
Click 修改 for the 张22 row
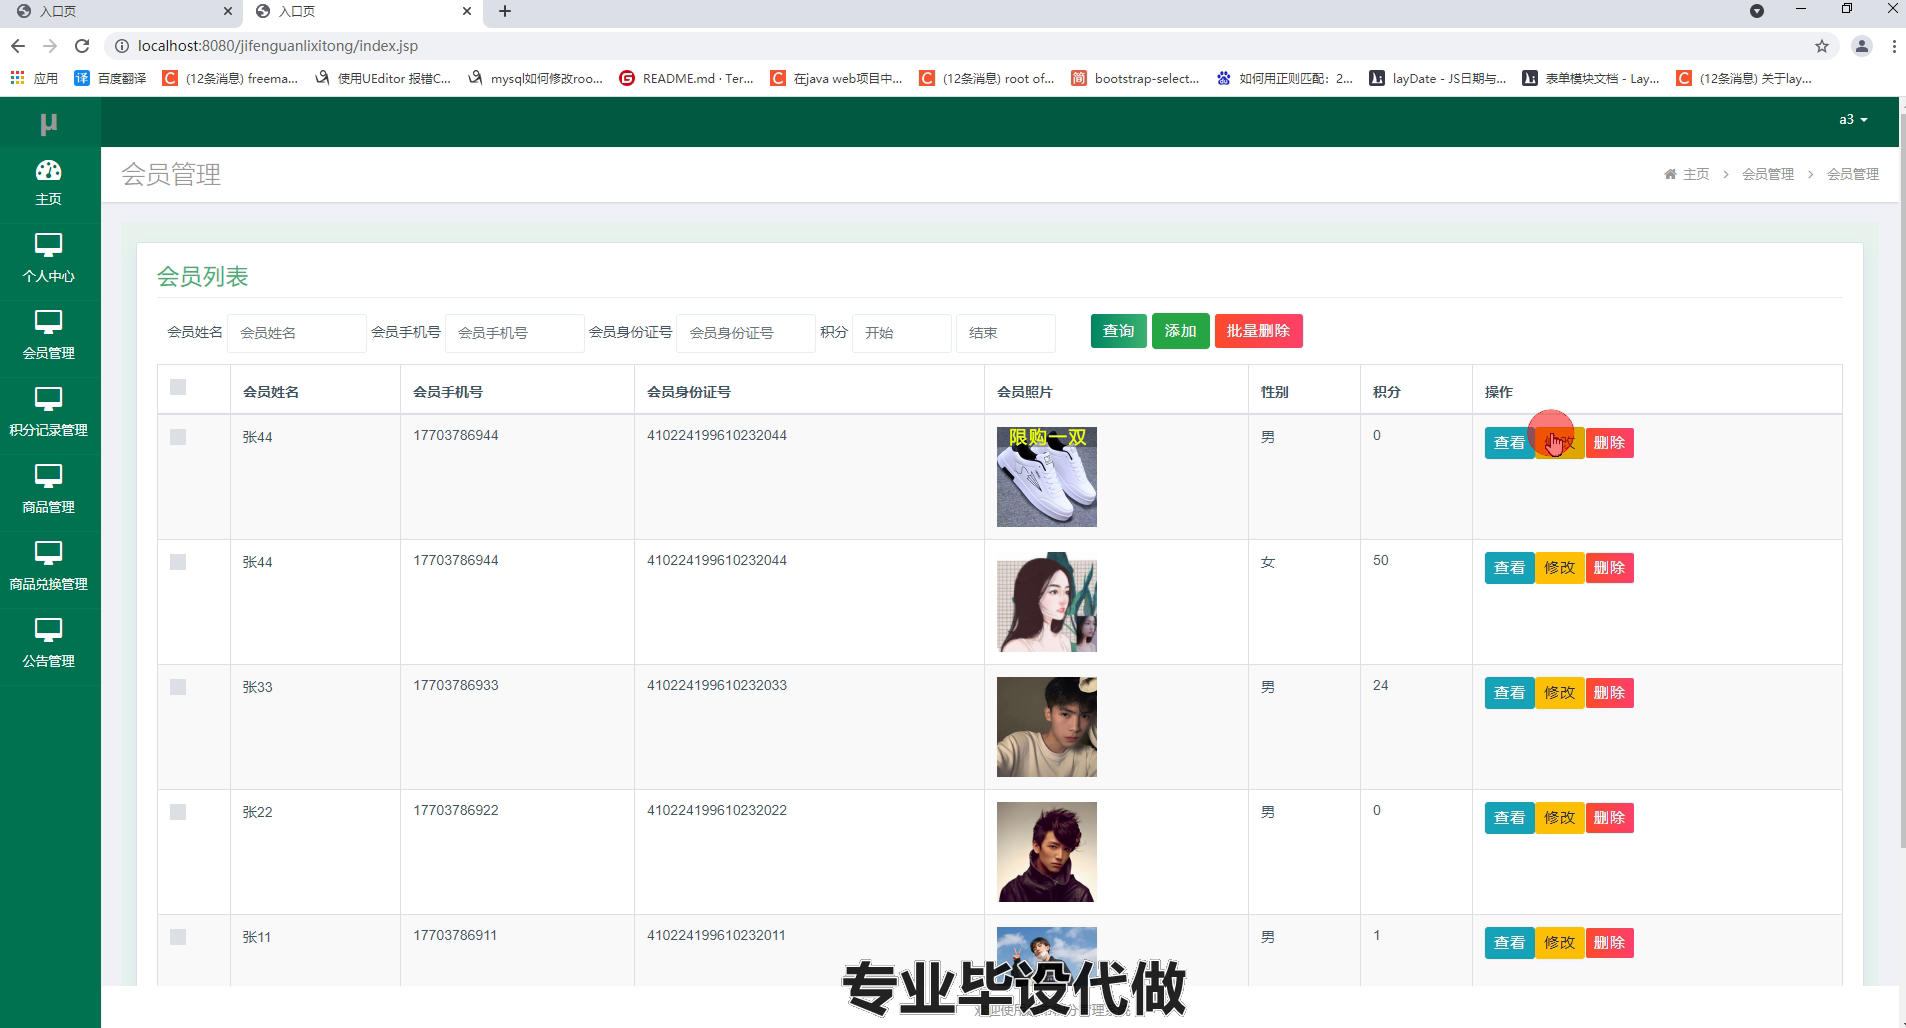tap(1559, 818)
